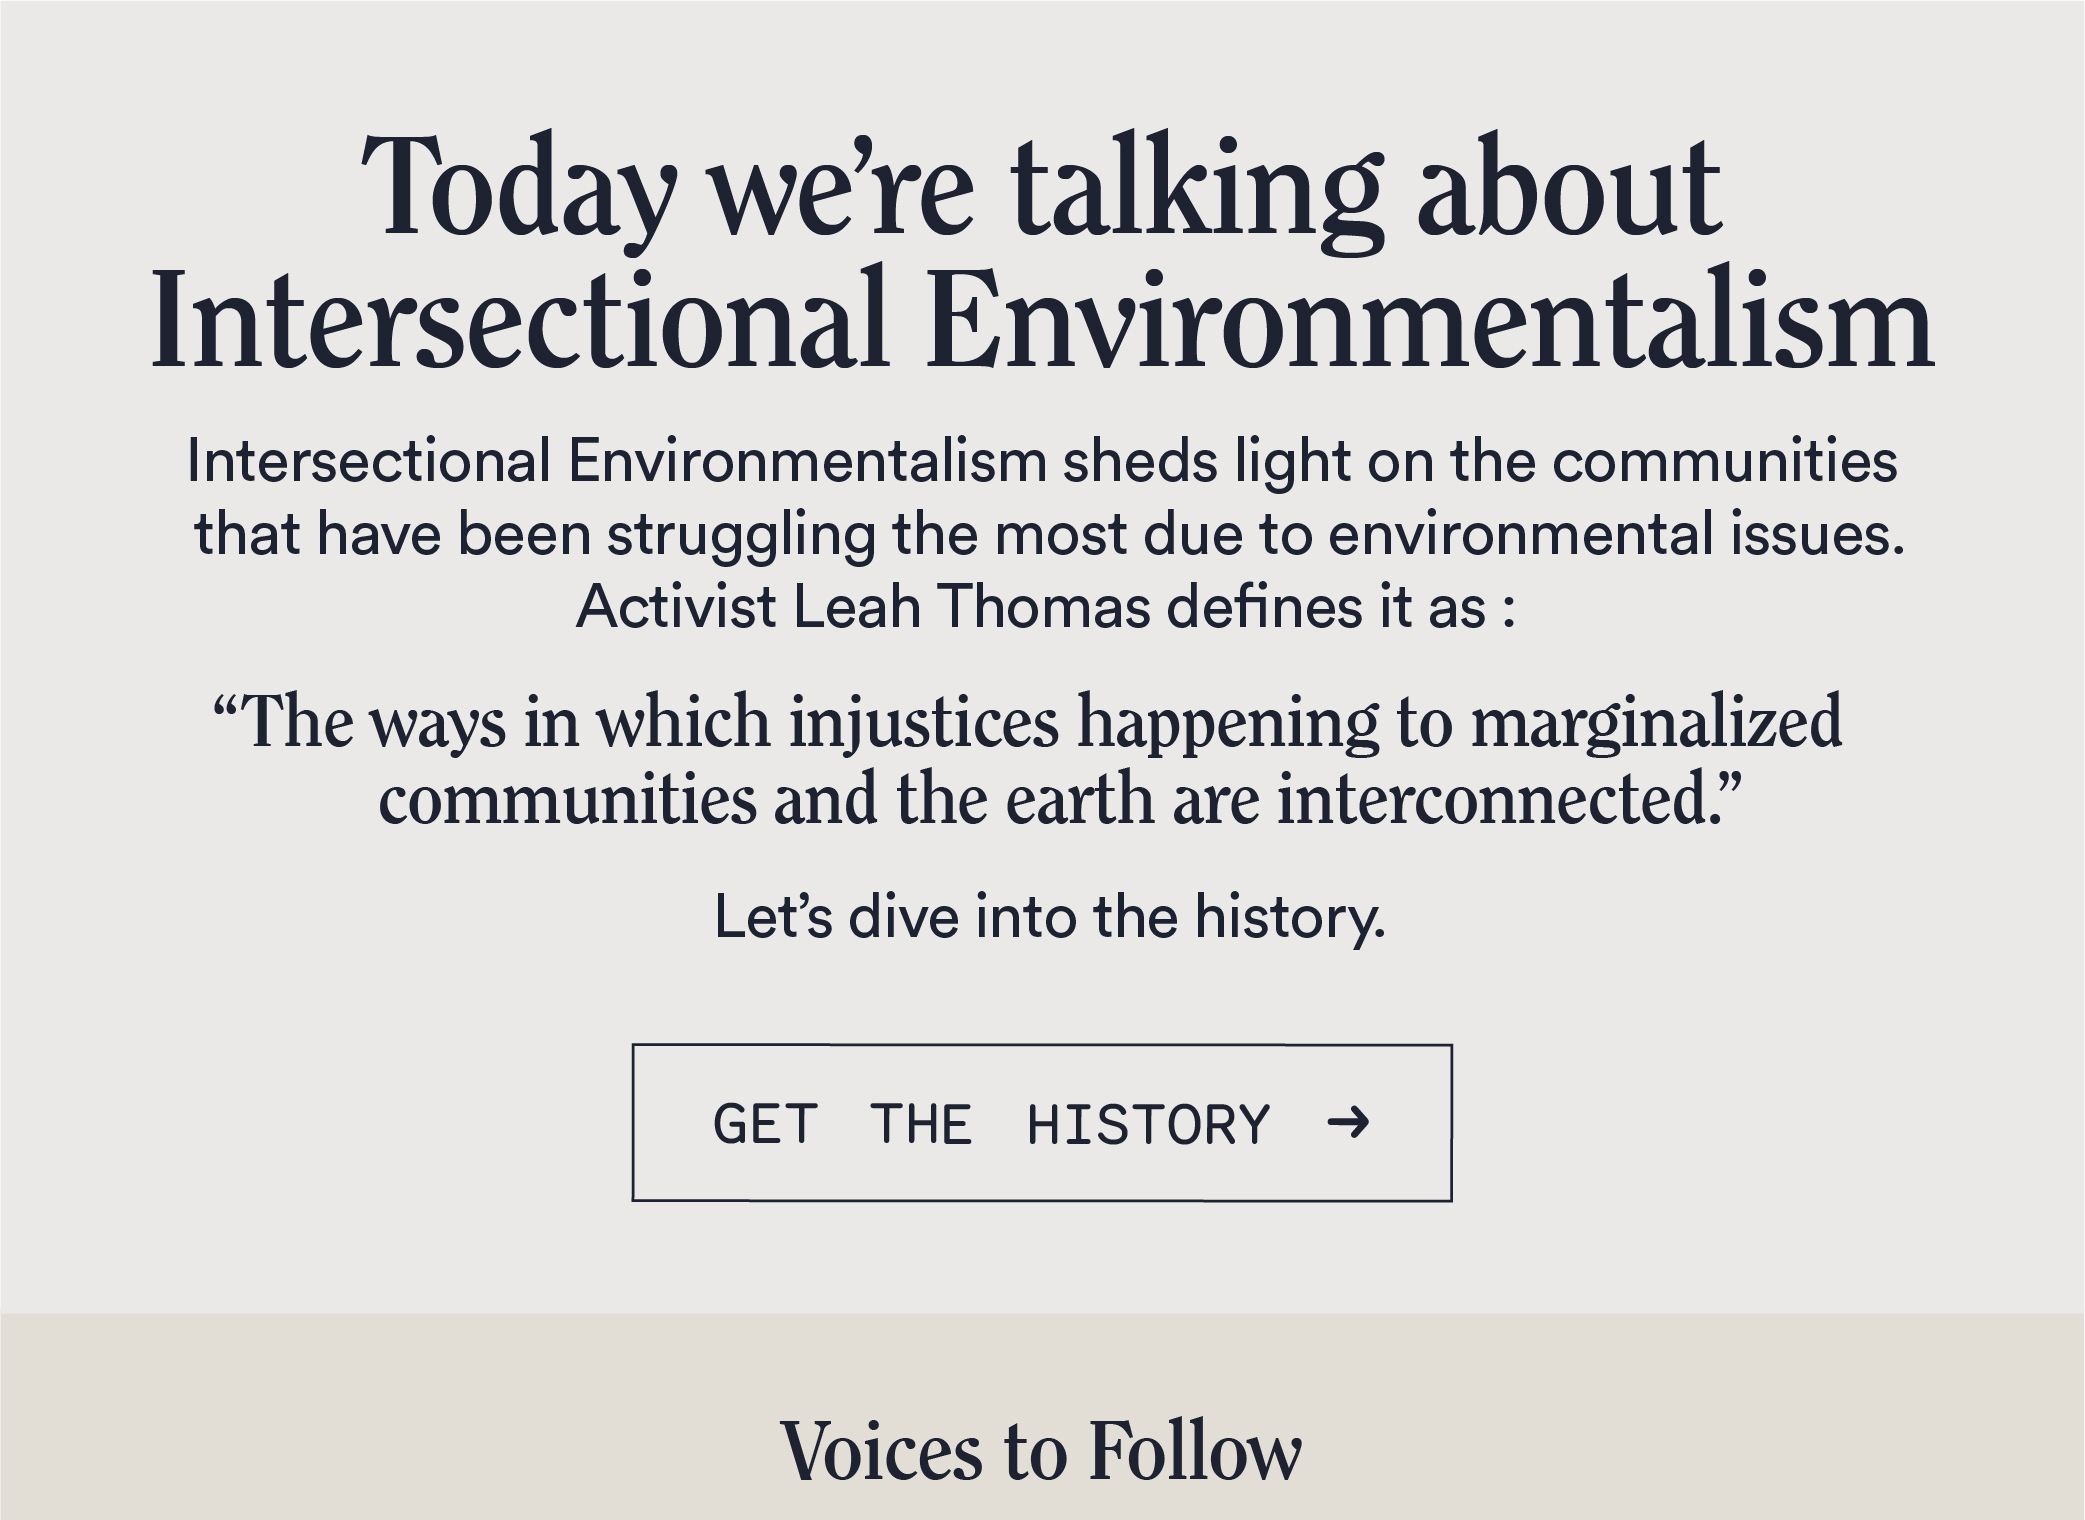Click the line "that have been struggling the most"

point(1049,535)
